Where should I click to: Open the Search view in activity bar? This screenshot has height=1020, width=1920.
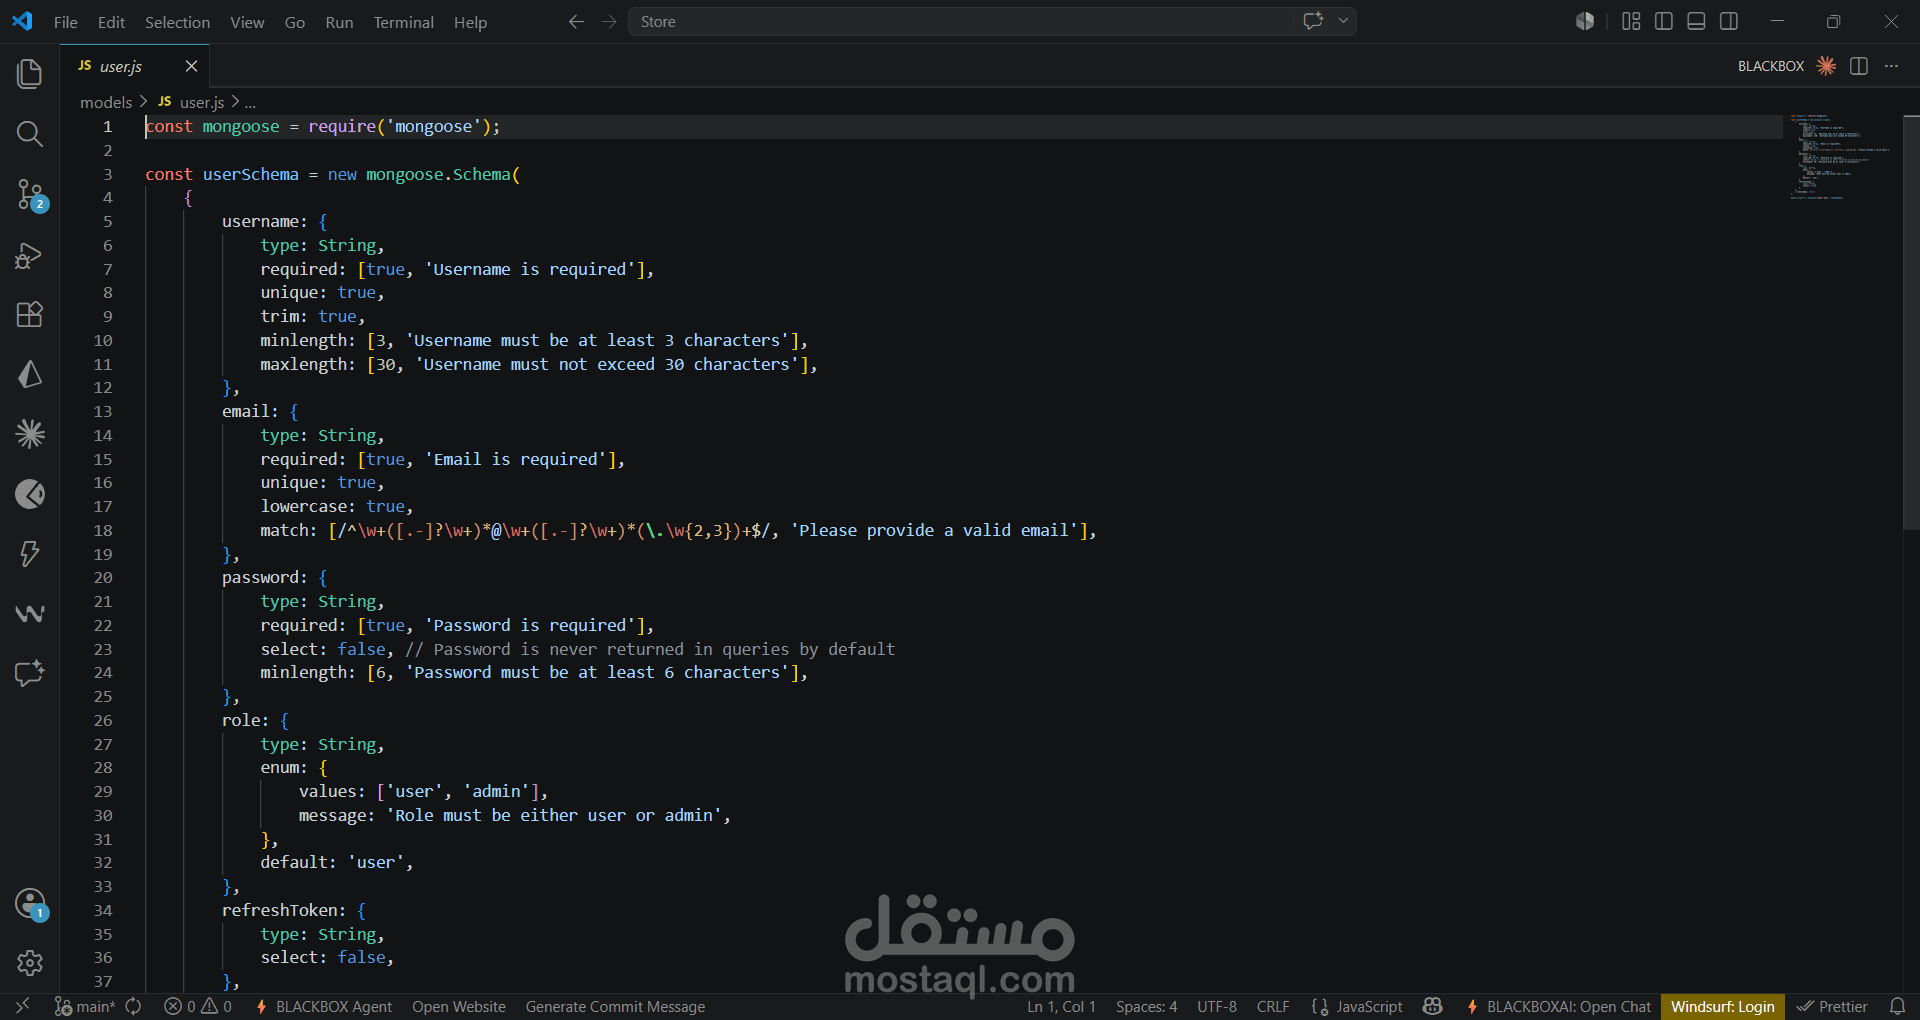pos(30,134)
